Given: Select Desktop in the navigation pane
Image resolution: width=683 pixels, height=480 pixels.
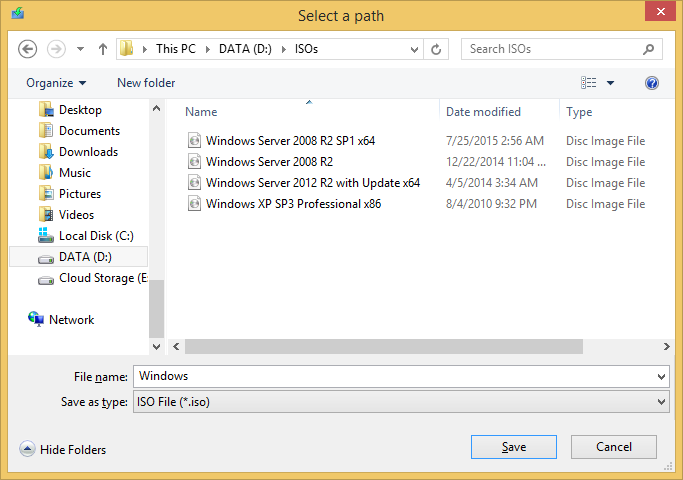Looking at the screenshot, I should 80,110.
